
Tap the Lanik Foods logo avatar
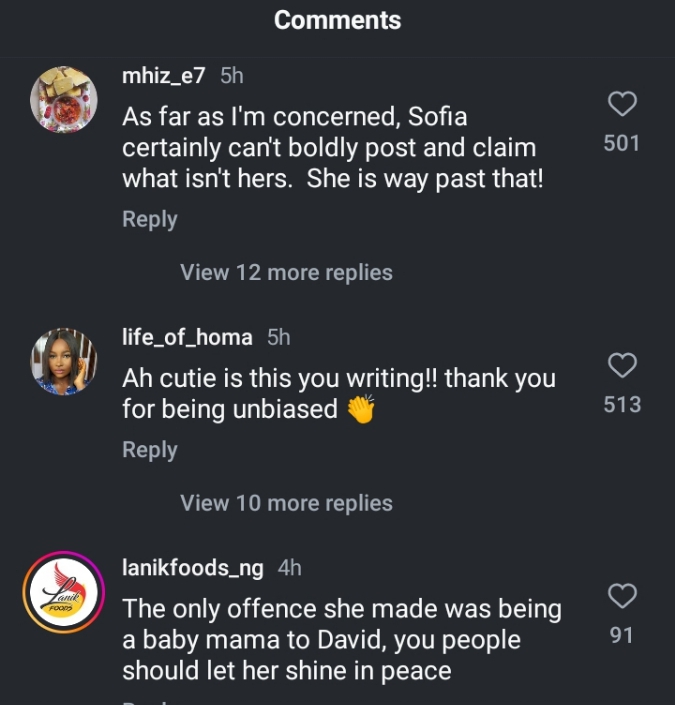(64, 593)
